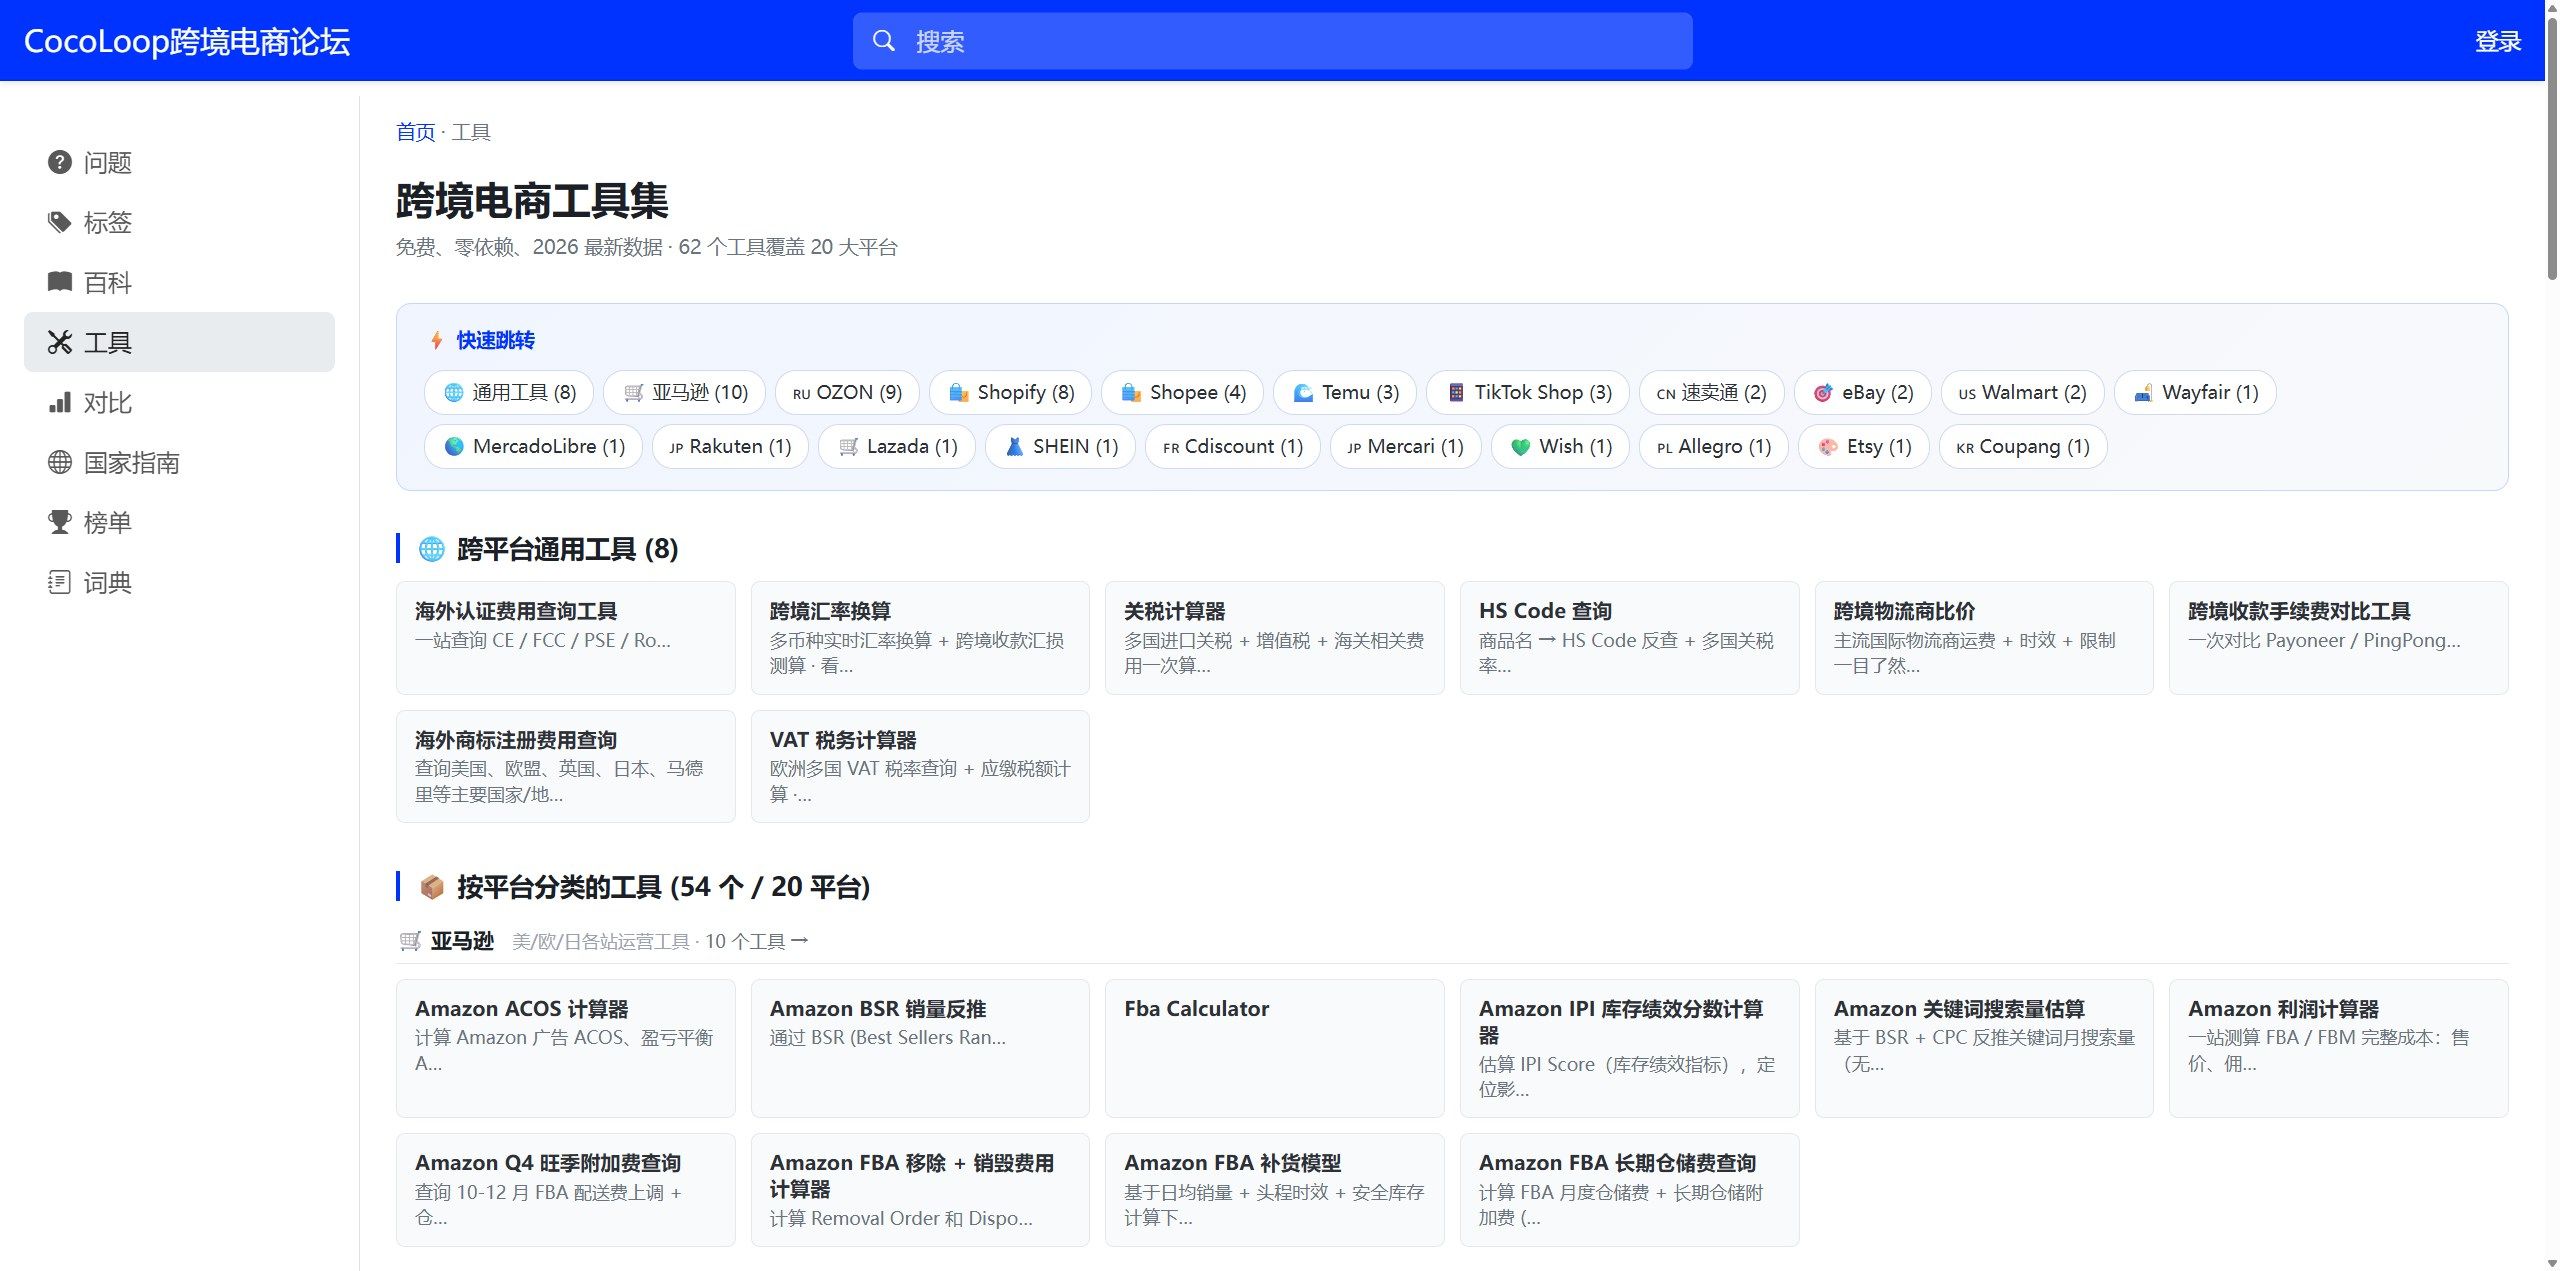
Task: Click the search magnifier icon
Action: click(884, 41)
